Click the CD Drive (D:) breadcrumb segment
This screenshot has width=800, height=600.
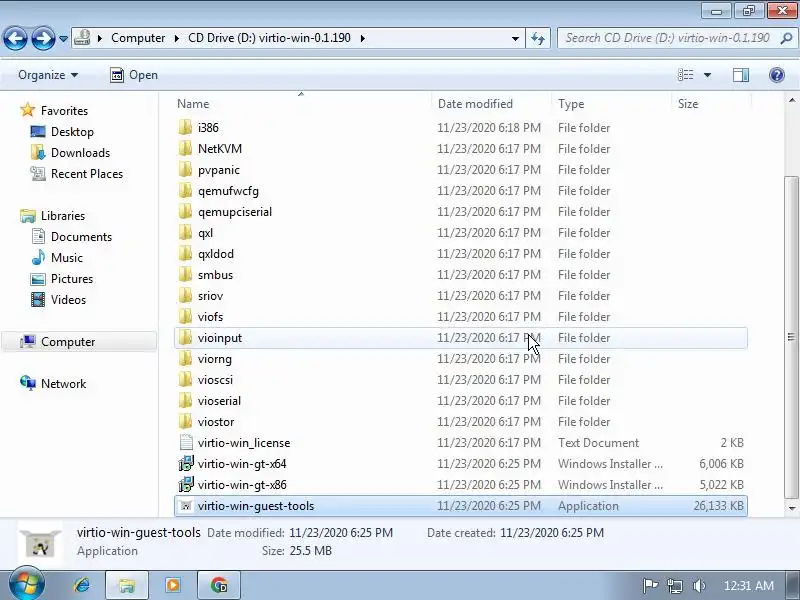269,38
